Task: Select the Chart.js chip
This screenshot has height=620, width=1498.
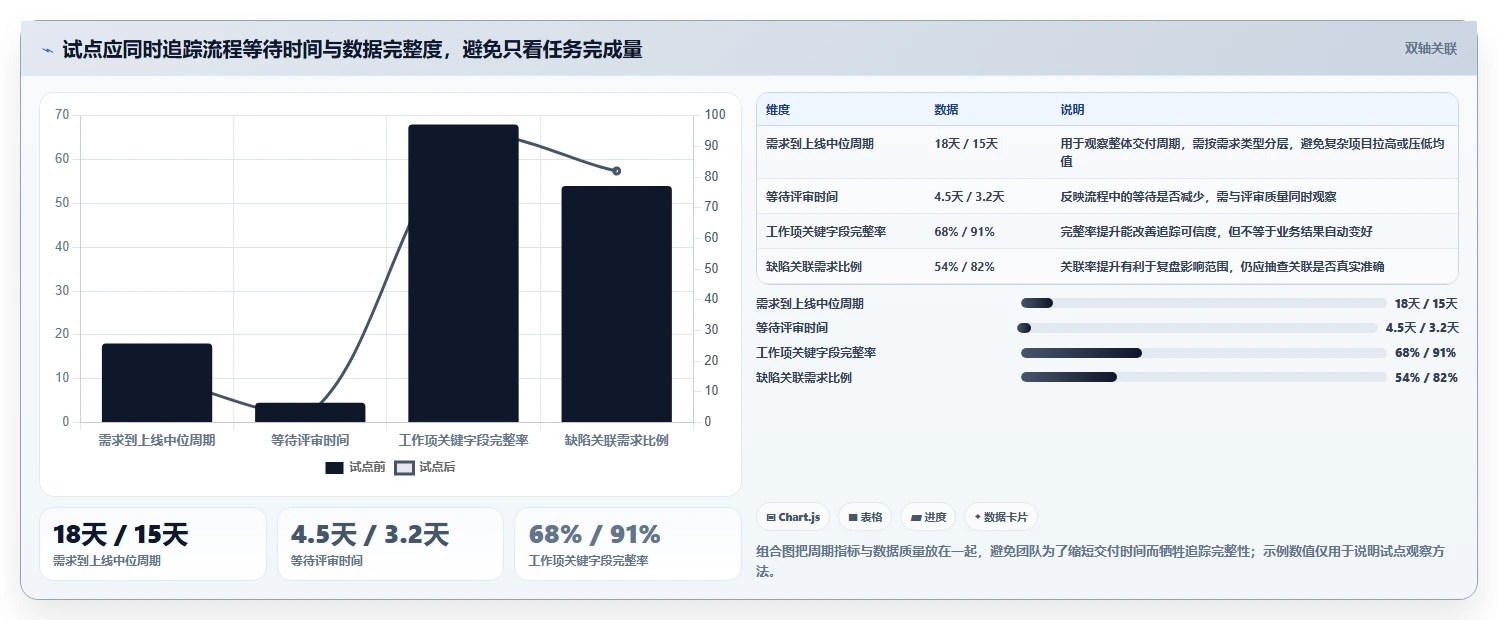Action: click(793, 517)
